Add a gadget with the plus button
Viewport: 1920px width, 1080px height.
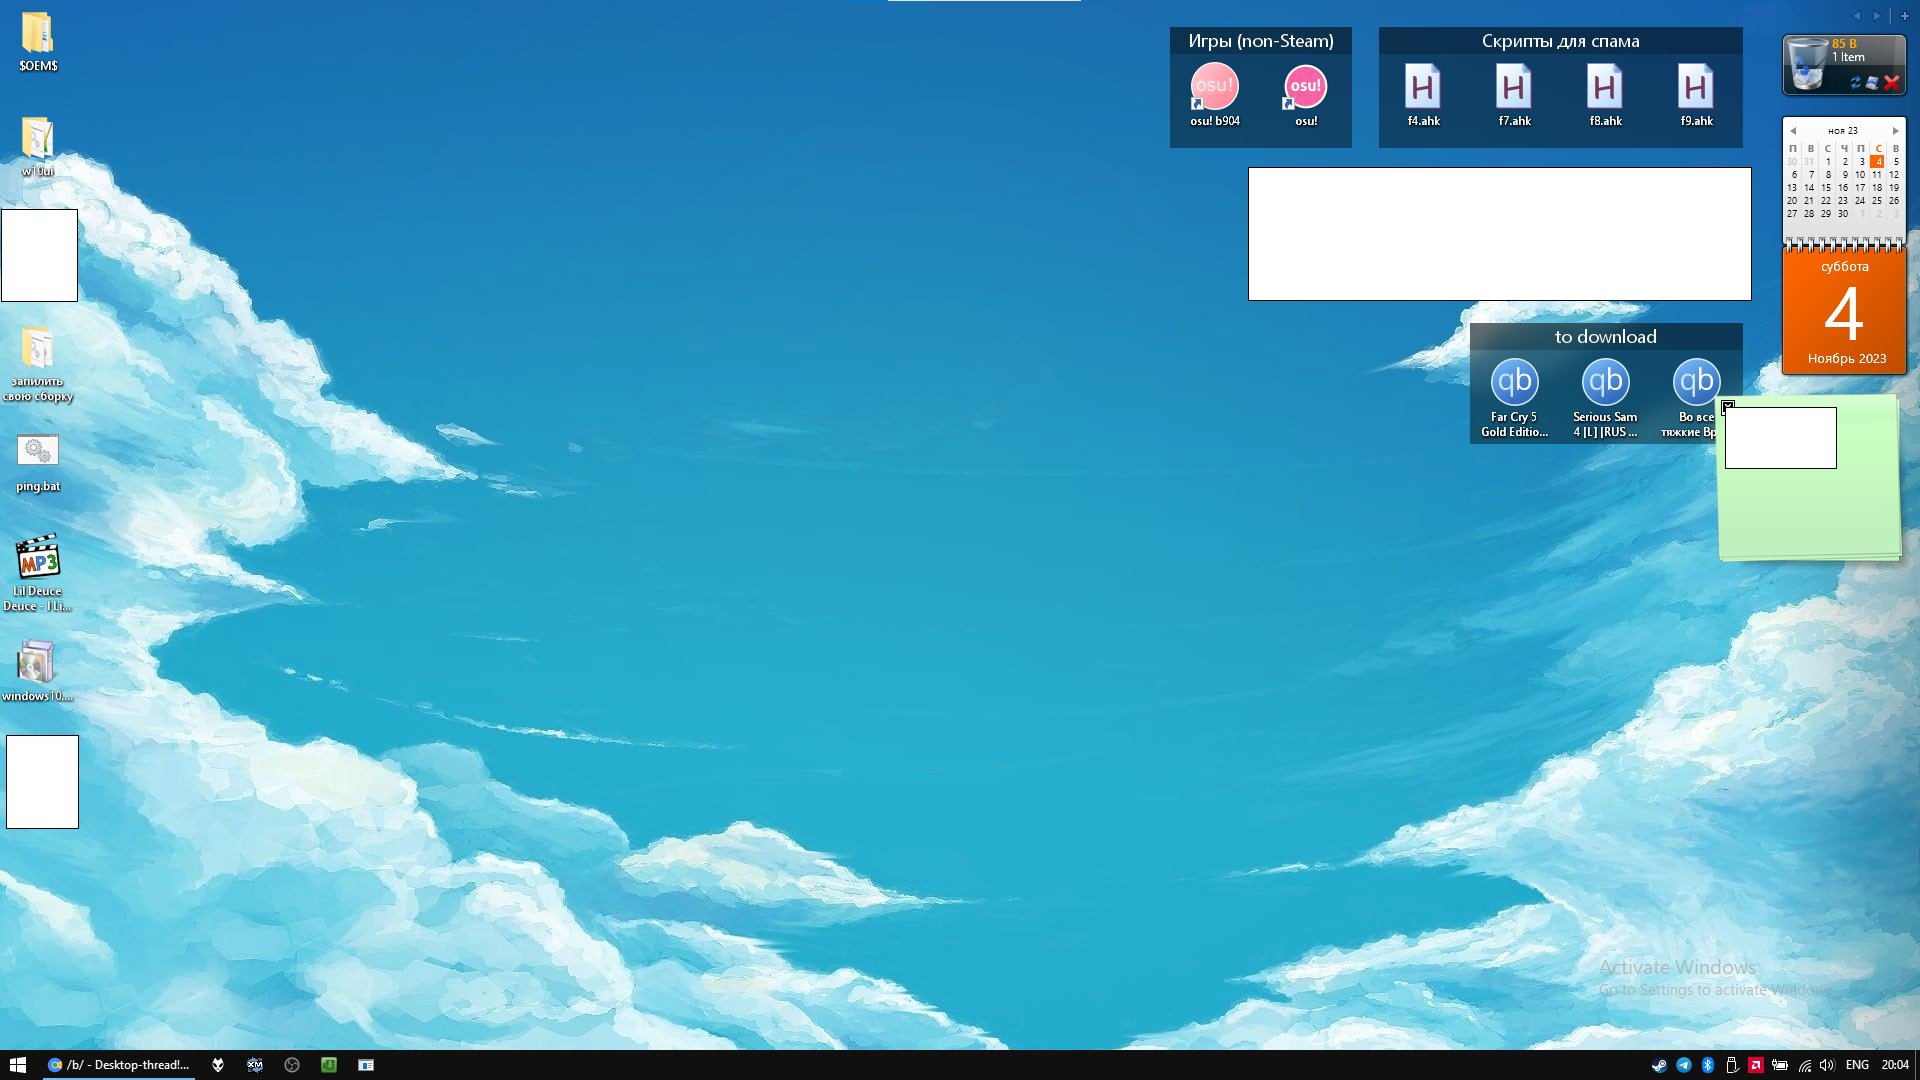(x=1905, y=16)
